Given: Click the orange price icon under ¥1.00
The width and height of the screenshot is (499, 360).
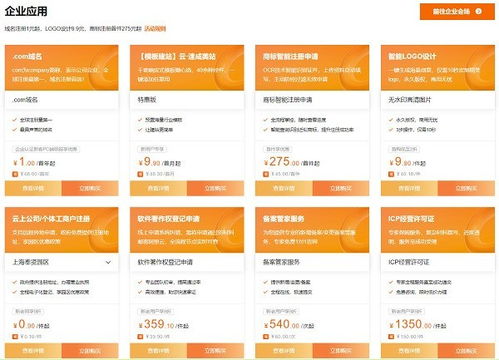Looking at the screenshot, I should coord(15,174).
